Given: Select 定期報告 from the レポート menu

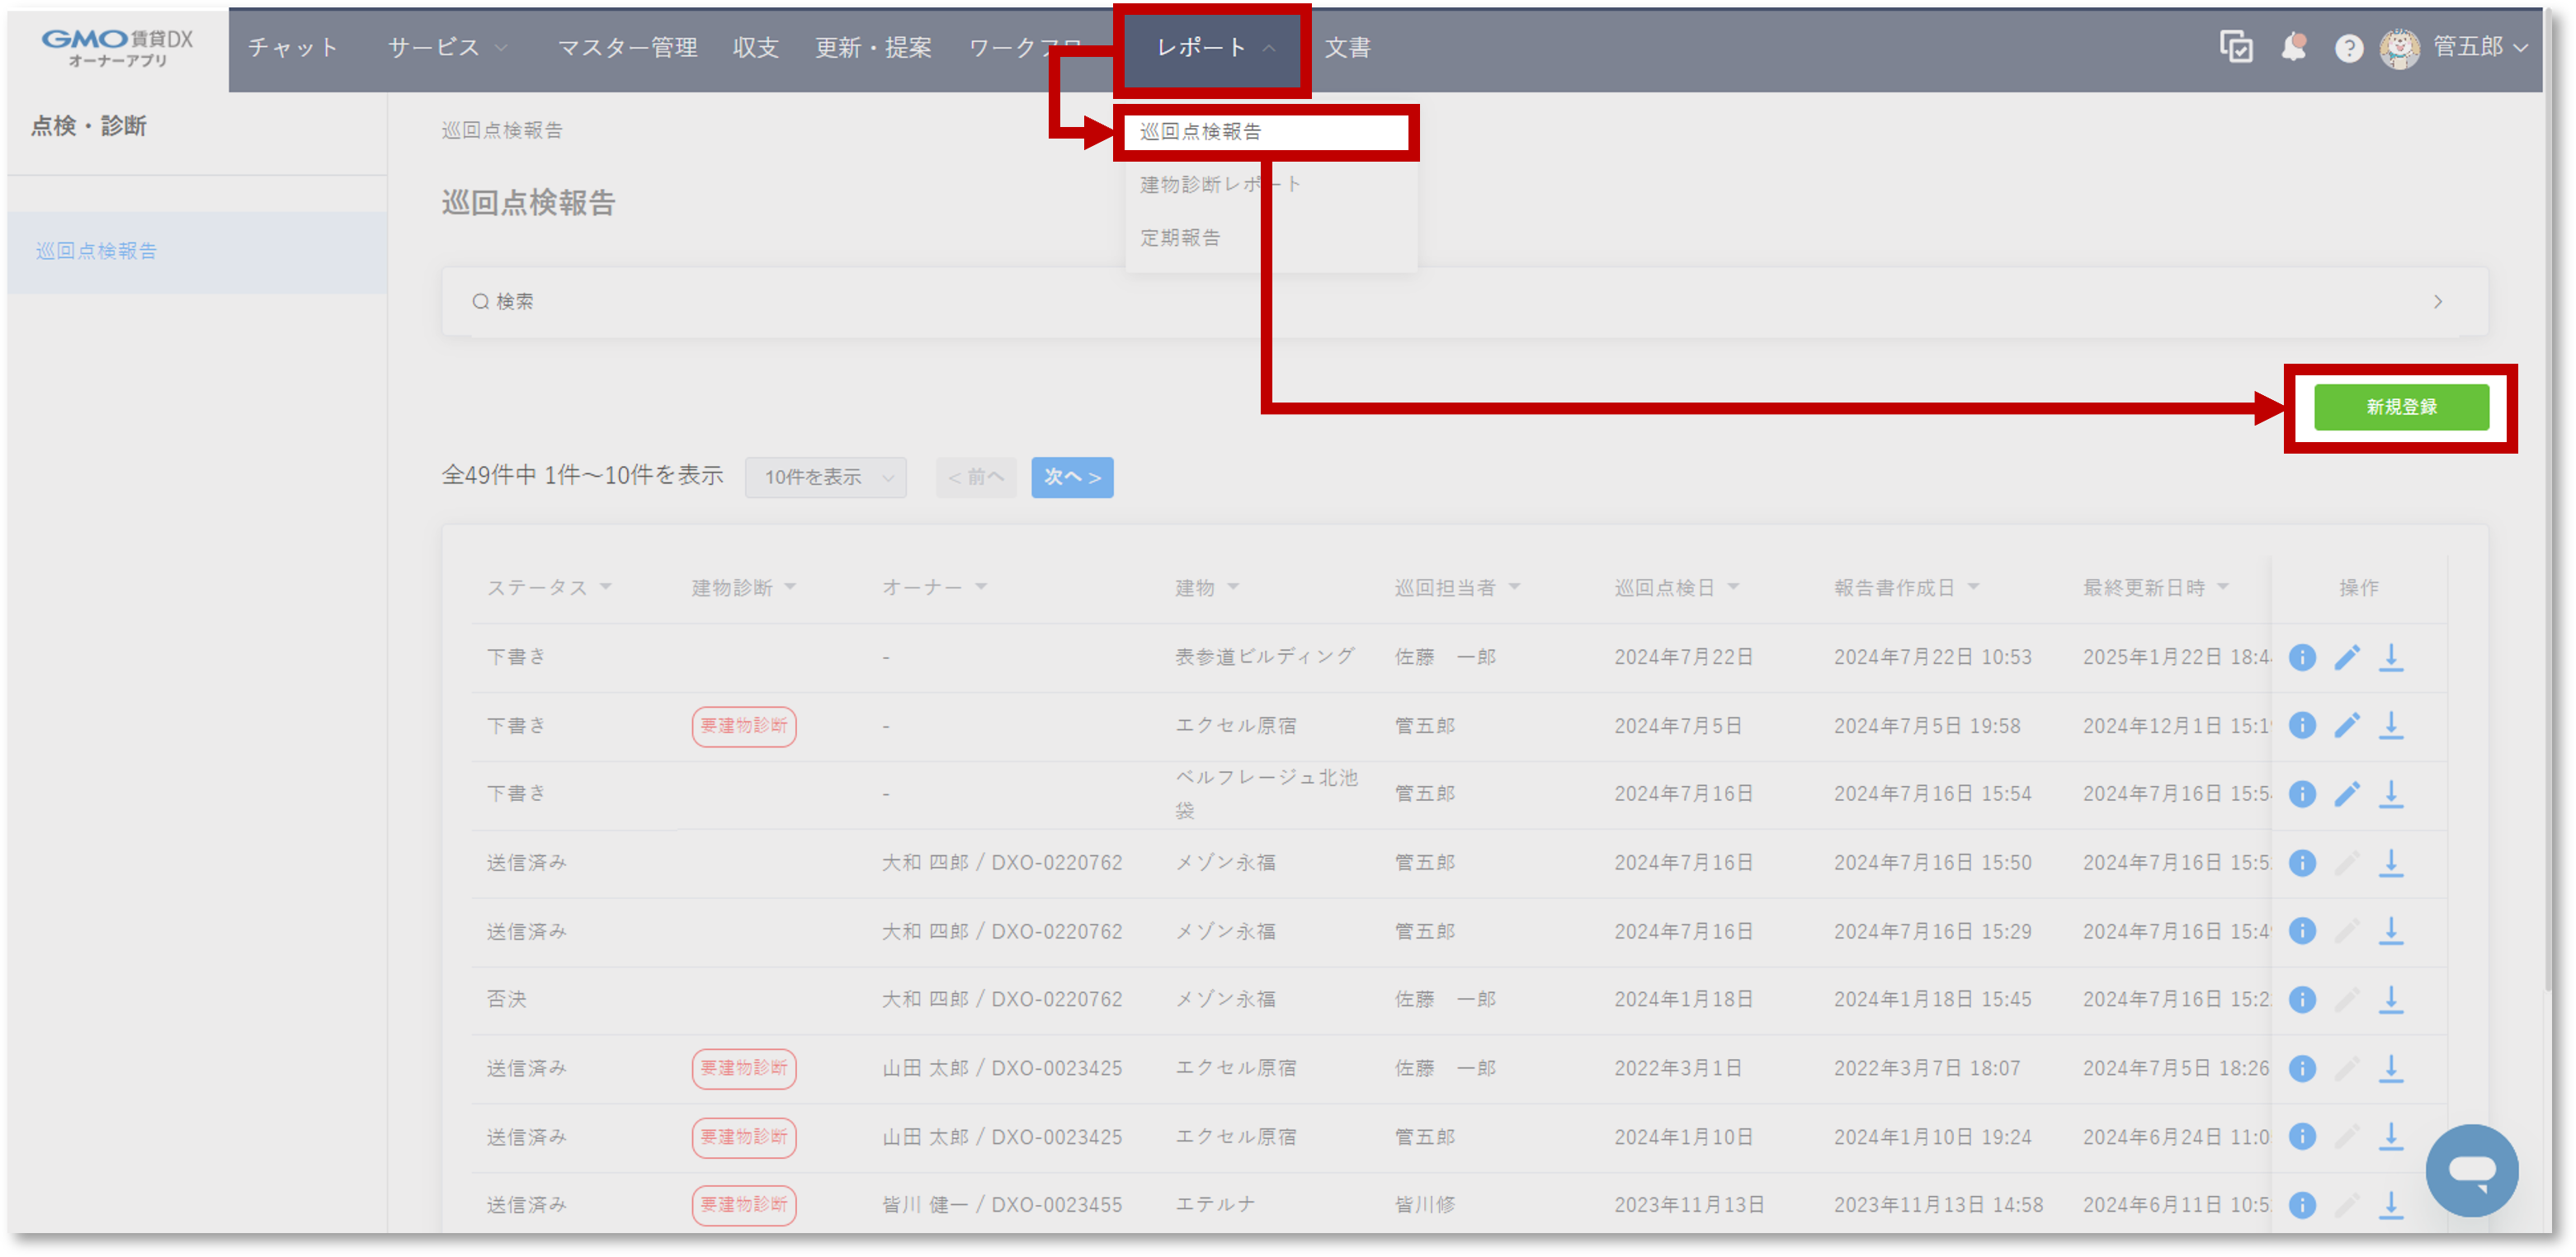Looking at the screenshot, I should coord(1180,238).
